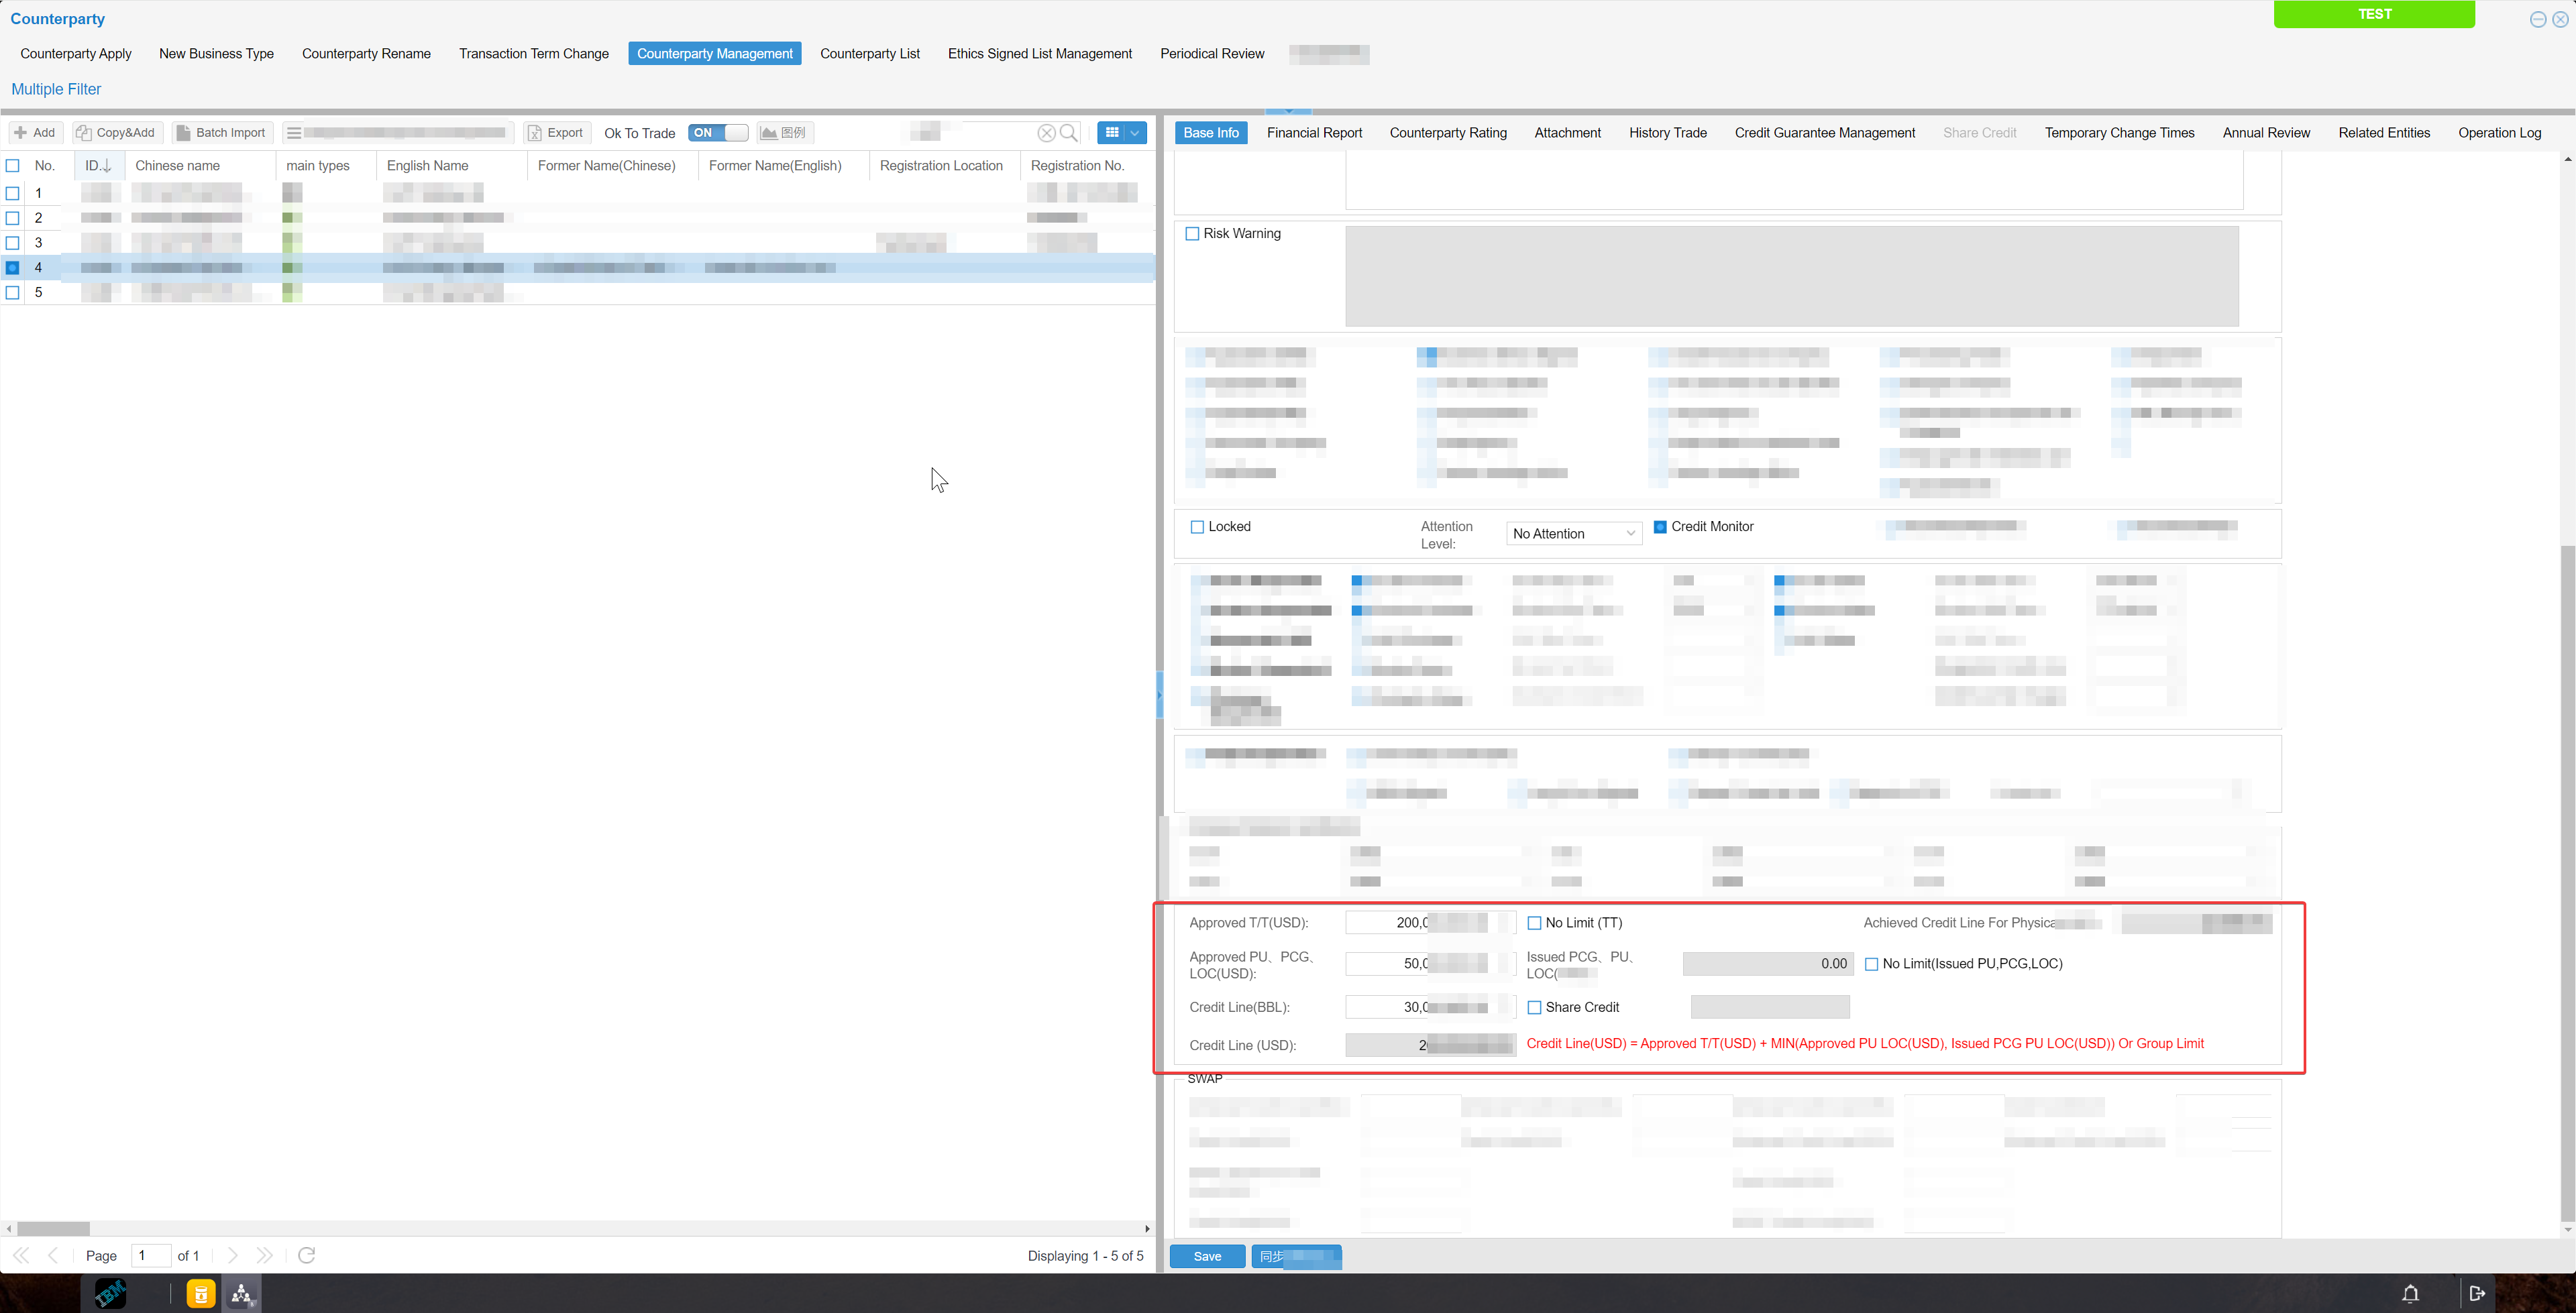2576x1313 pixels.
Task: Click the Add plus icon button
Action: 35,133
